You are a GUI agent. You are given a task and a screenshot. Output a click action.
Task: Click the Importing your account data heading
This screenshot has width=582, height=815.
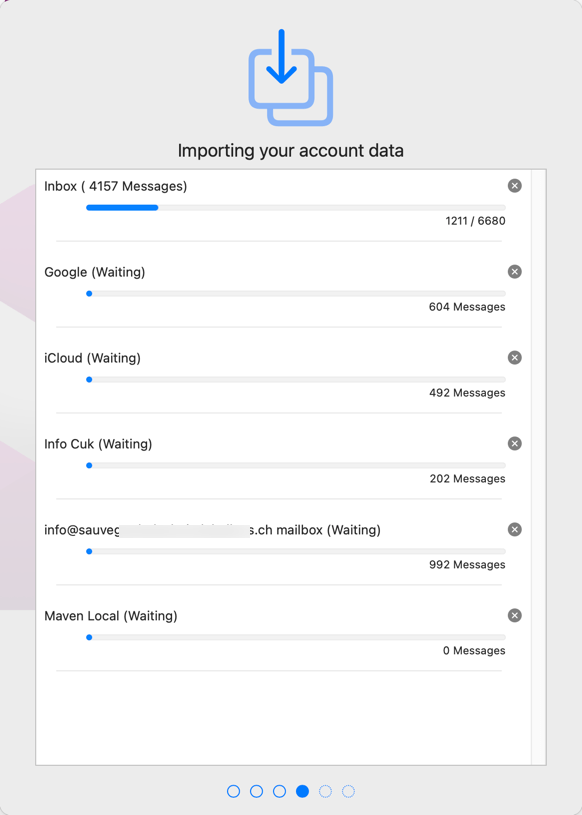coord(290,151)
